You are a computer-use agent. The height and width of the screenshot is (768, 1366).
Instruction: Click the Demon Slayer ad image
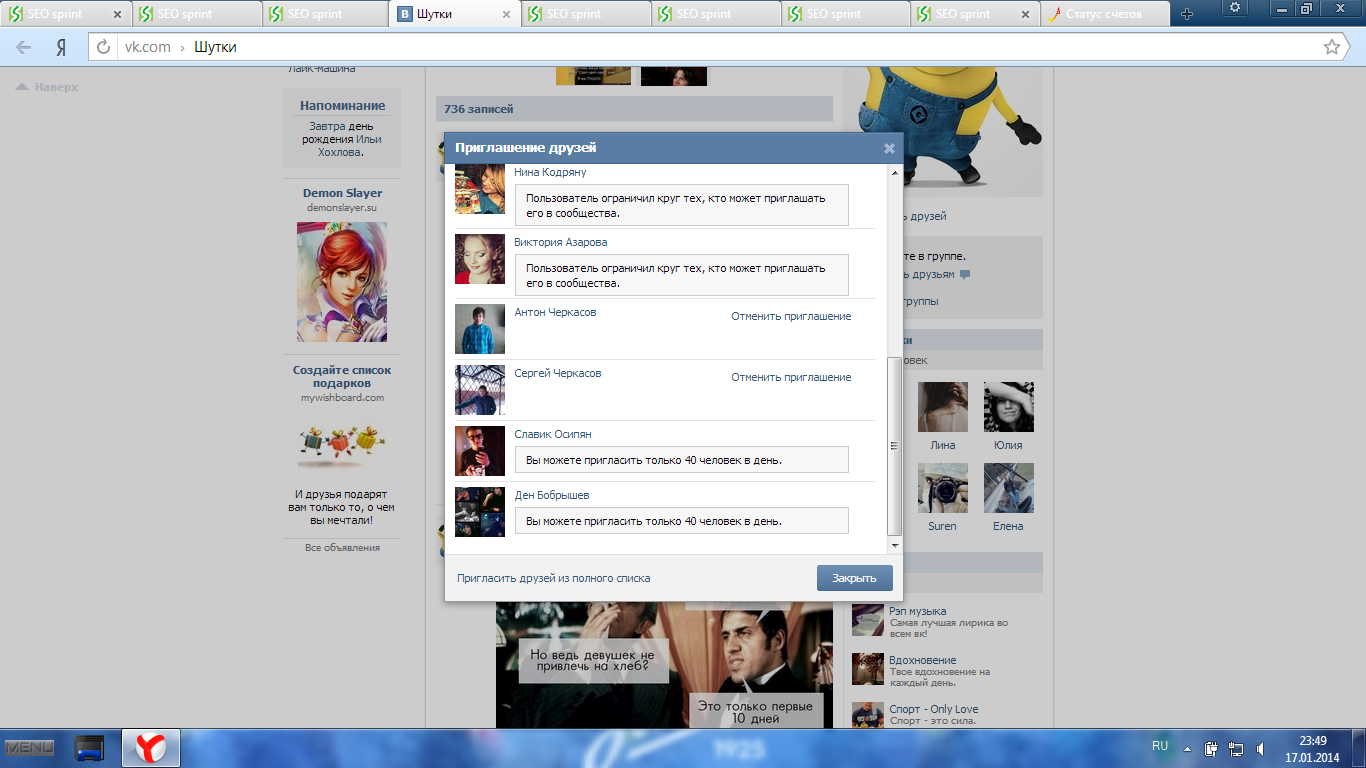pos(342,282)
